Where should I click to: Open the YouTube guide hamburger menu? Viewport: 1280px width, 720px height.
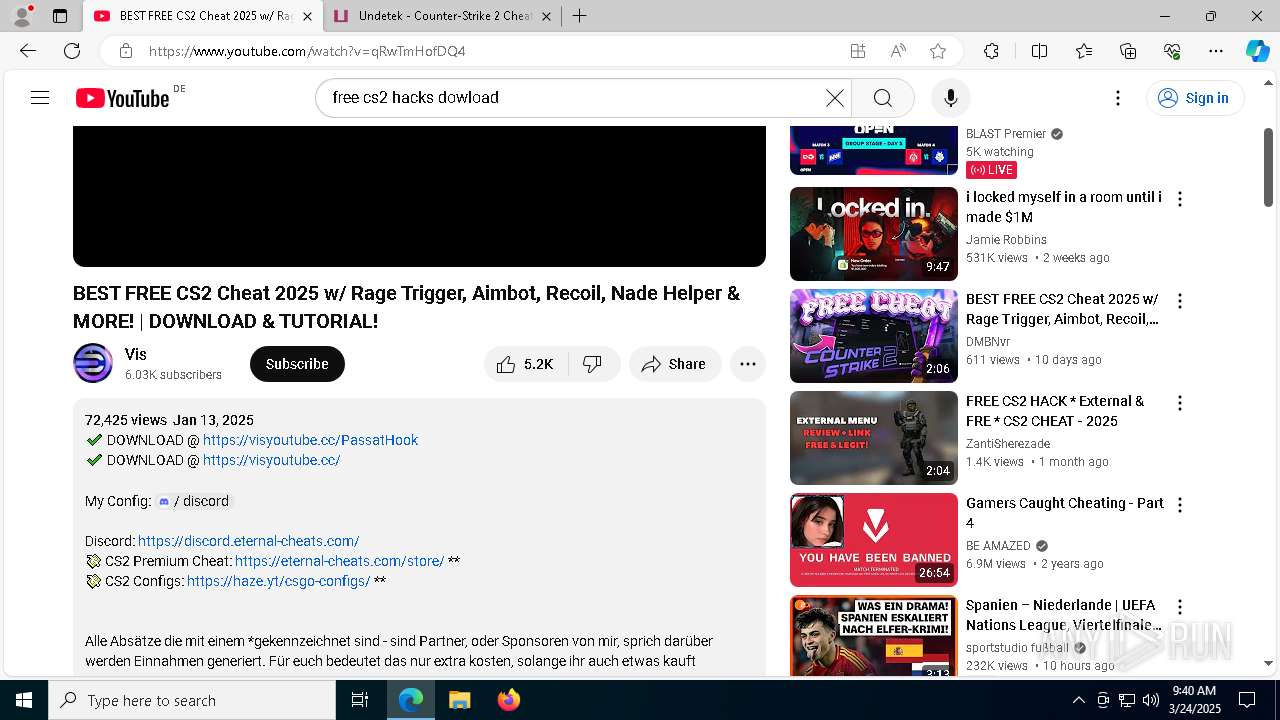(x=40, y=98)
